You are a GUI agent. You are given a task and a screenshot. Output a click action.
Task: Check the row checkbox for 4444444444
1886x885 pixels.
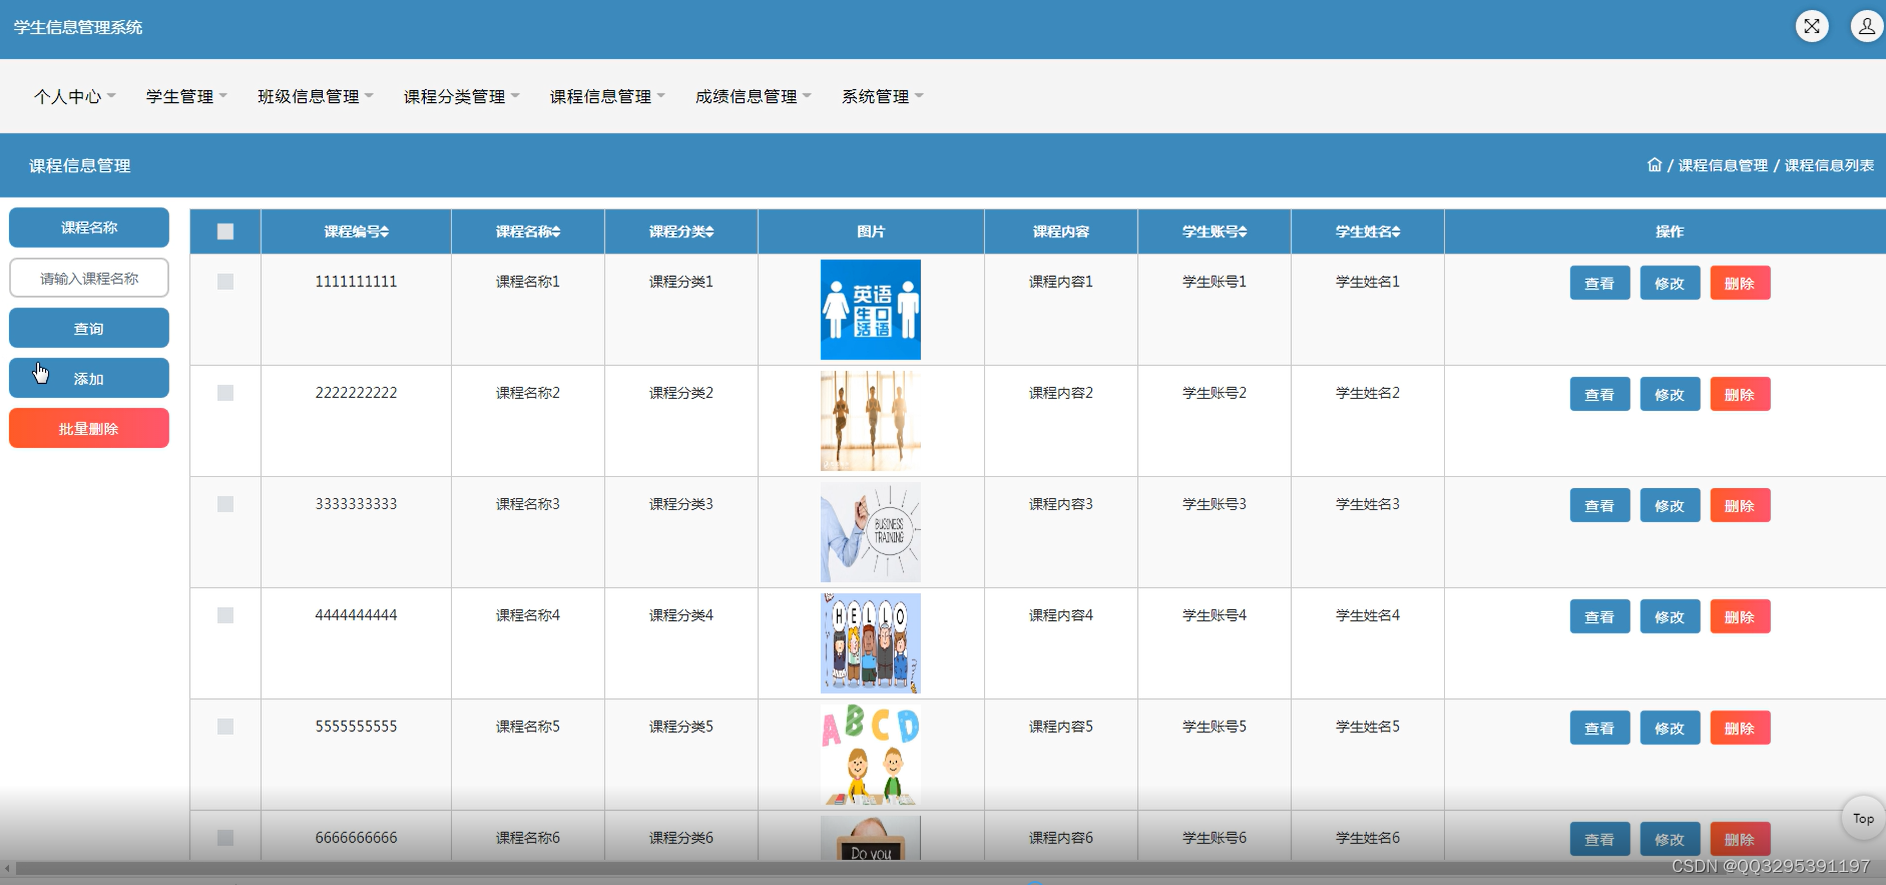click(225, 615)
